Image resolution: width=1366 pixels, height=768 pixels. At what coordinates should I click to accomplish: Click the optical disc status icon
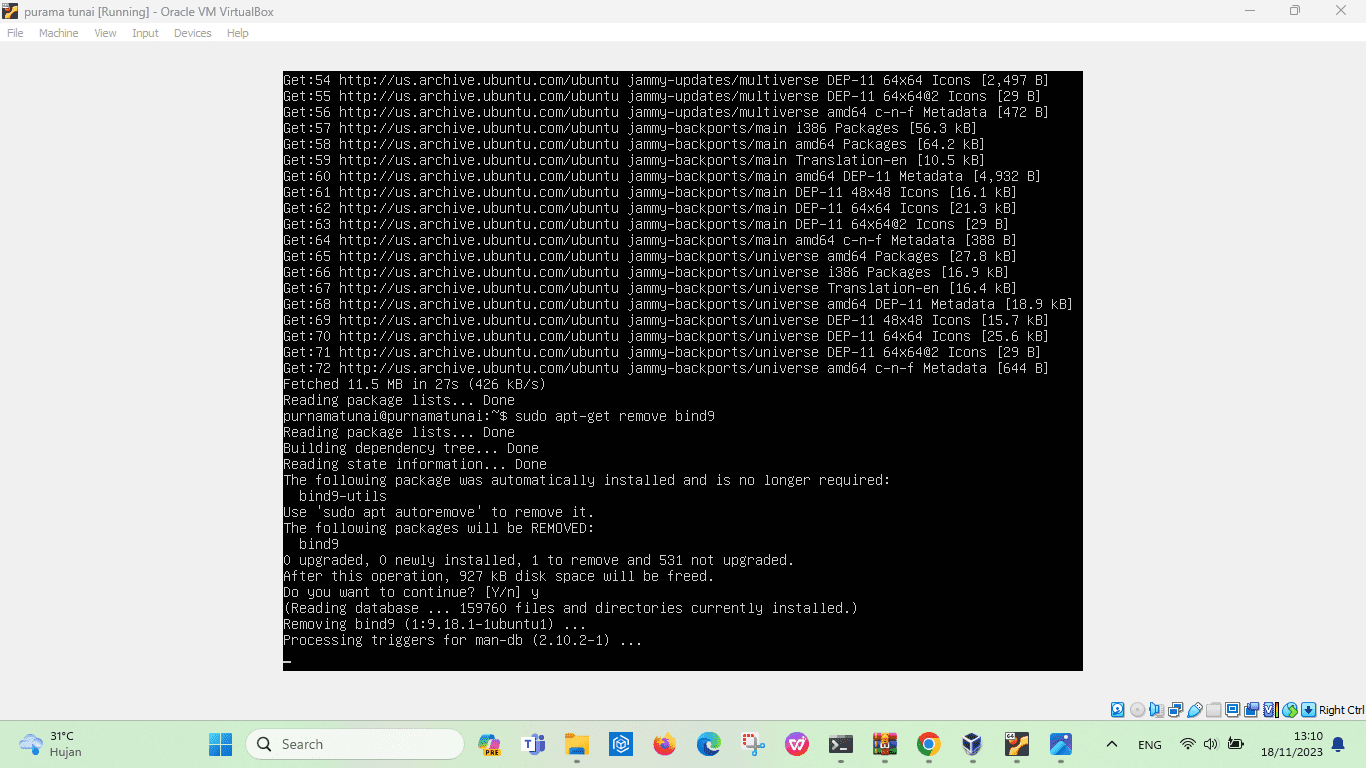point(1137,710)
